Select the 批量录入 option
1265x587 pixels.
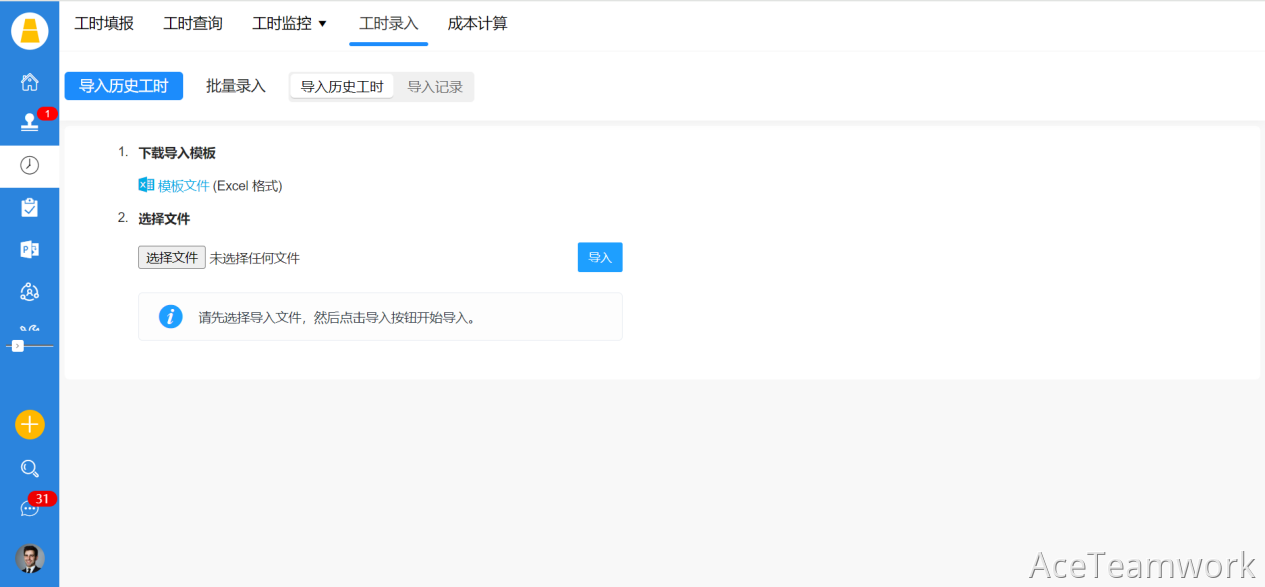236,86
